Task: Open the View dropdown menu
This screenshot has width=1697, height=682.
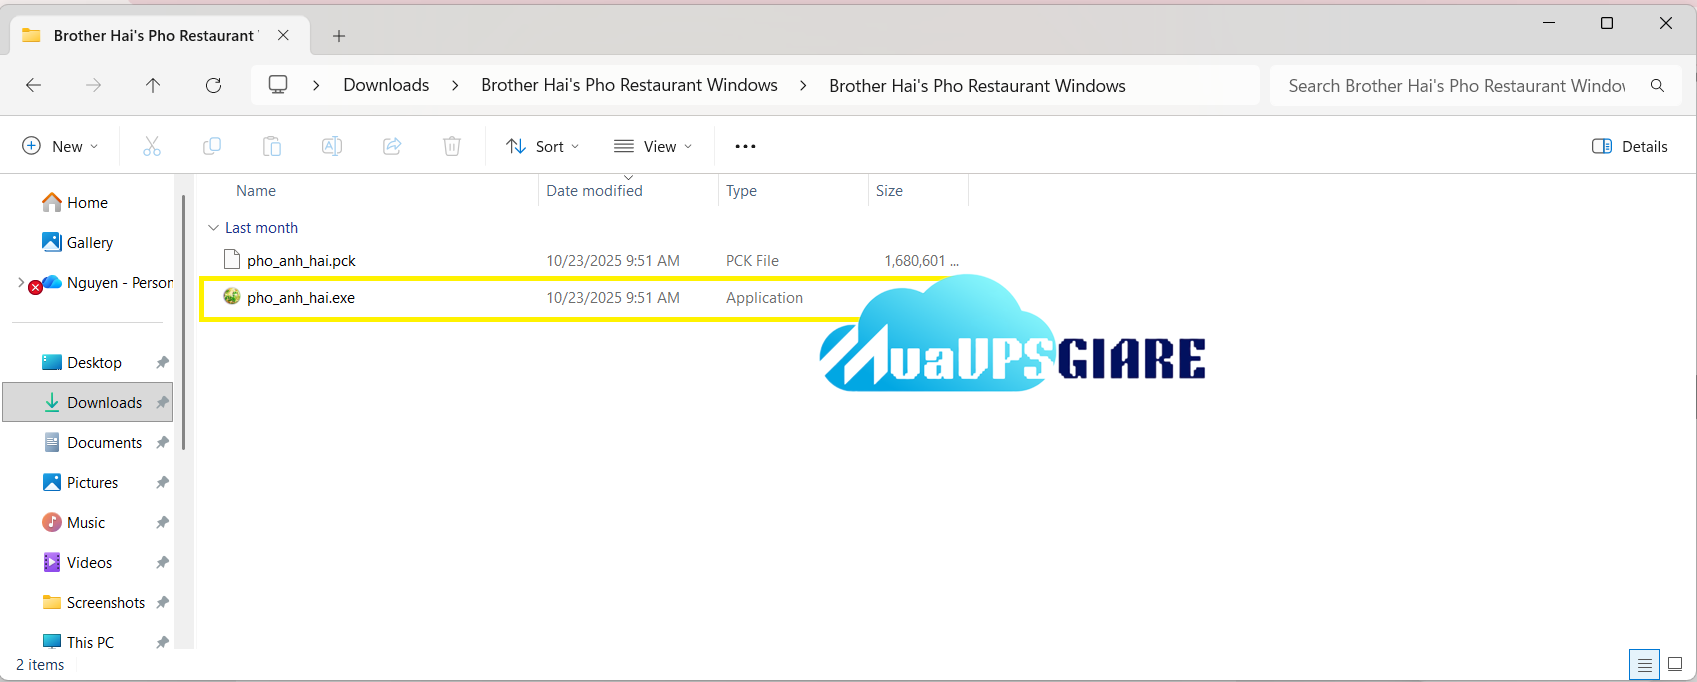Action: [x=653, y=146]
